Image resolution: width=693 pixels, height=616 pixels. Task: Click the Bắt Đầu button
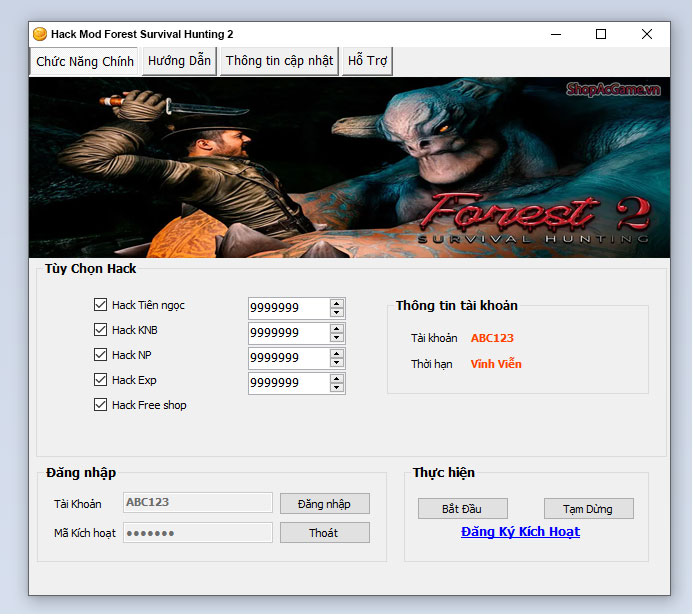pos(463,509)
